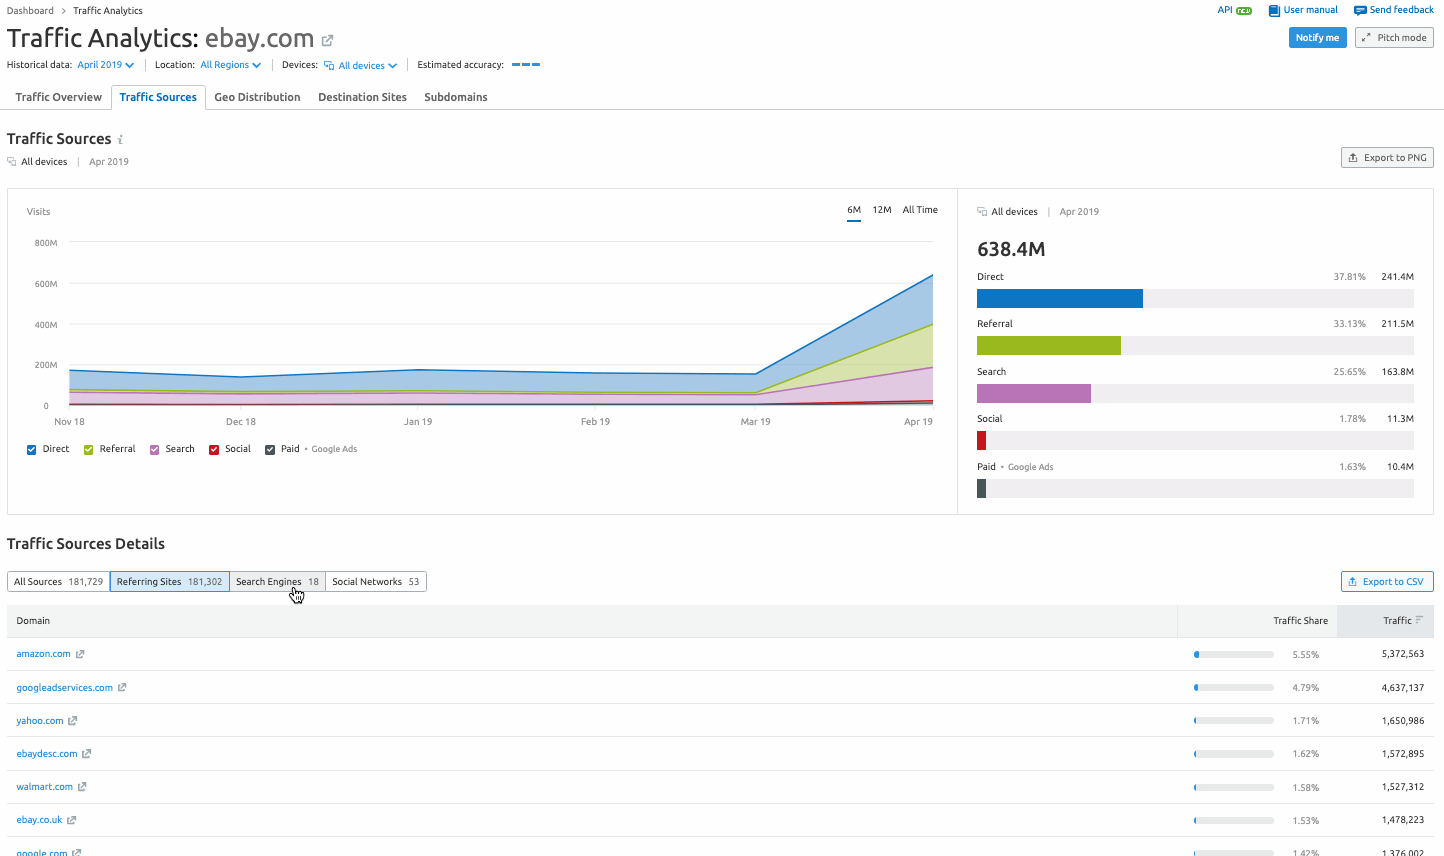Click the Traffic column sort icon
Viewport: 1444px width, 856px height.
click(1419, 620)
